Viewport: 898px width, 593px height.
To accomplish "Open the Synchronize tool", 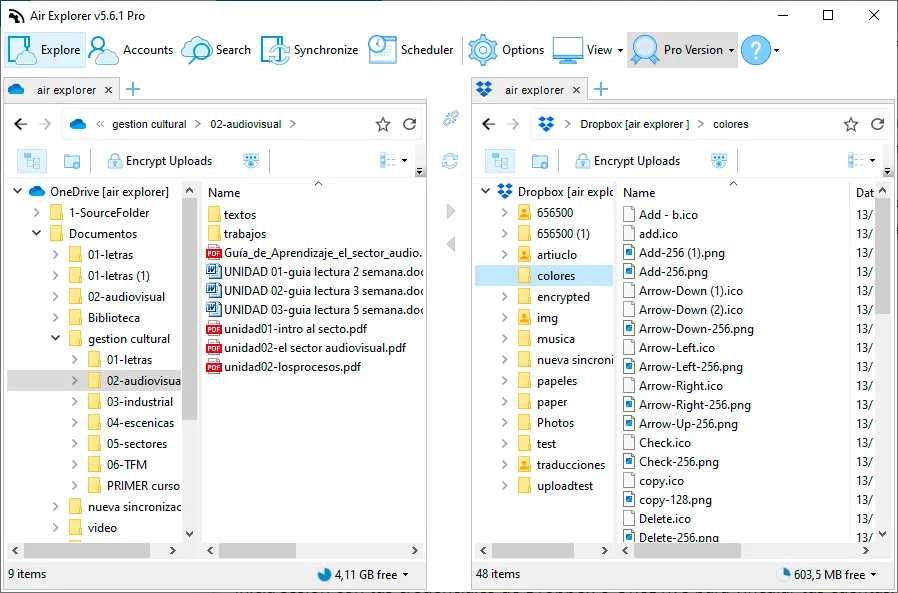I will (309, 50).
